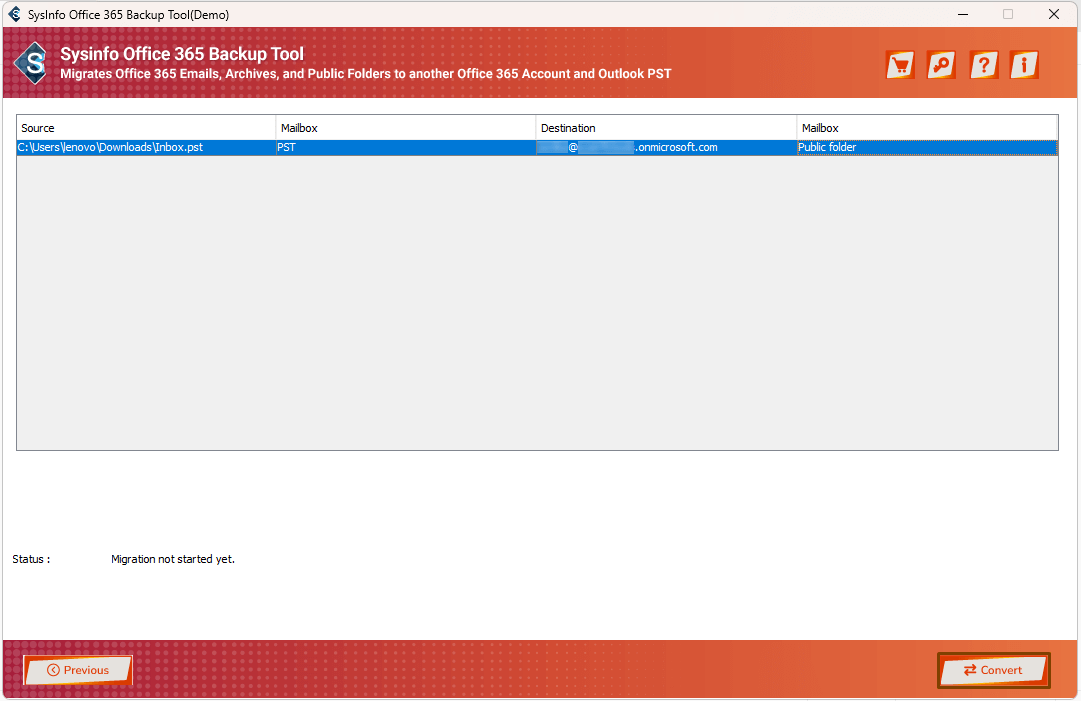Go back using the Previous button
Image resolution: width=1081 pixels, height=701 pixels.
coord(78,670)
